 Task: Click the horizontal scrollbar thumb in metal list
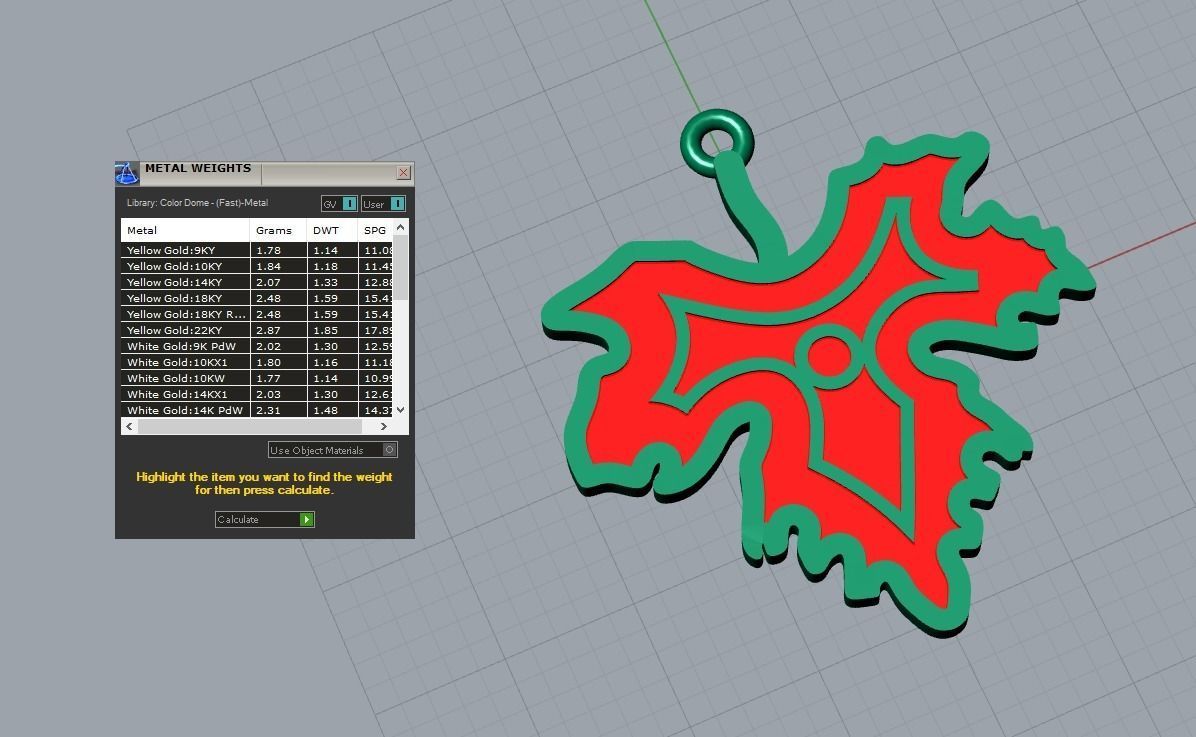(249, 426)
